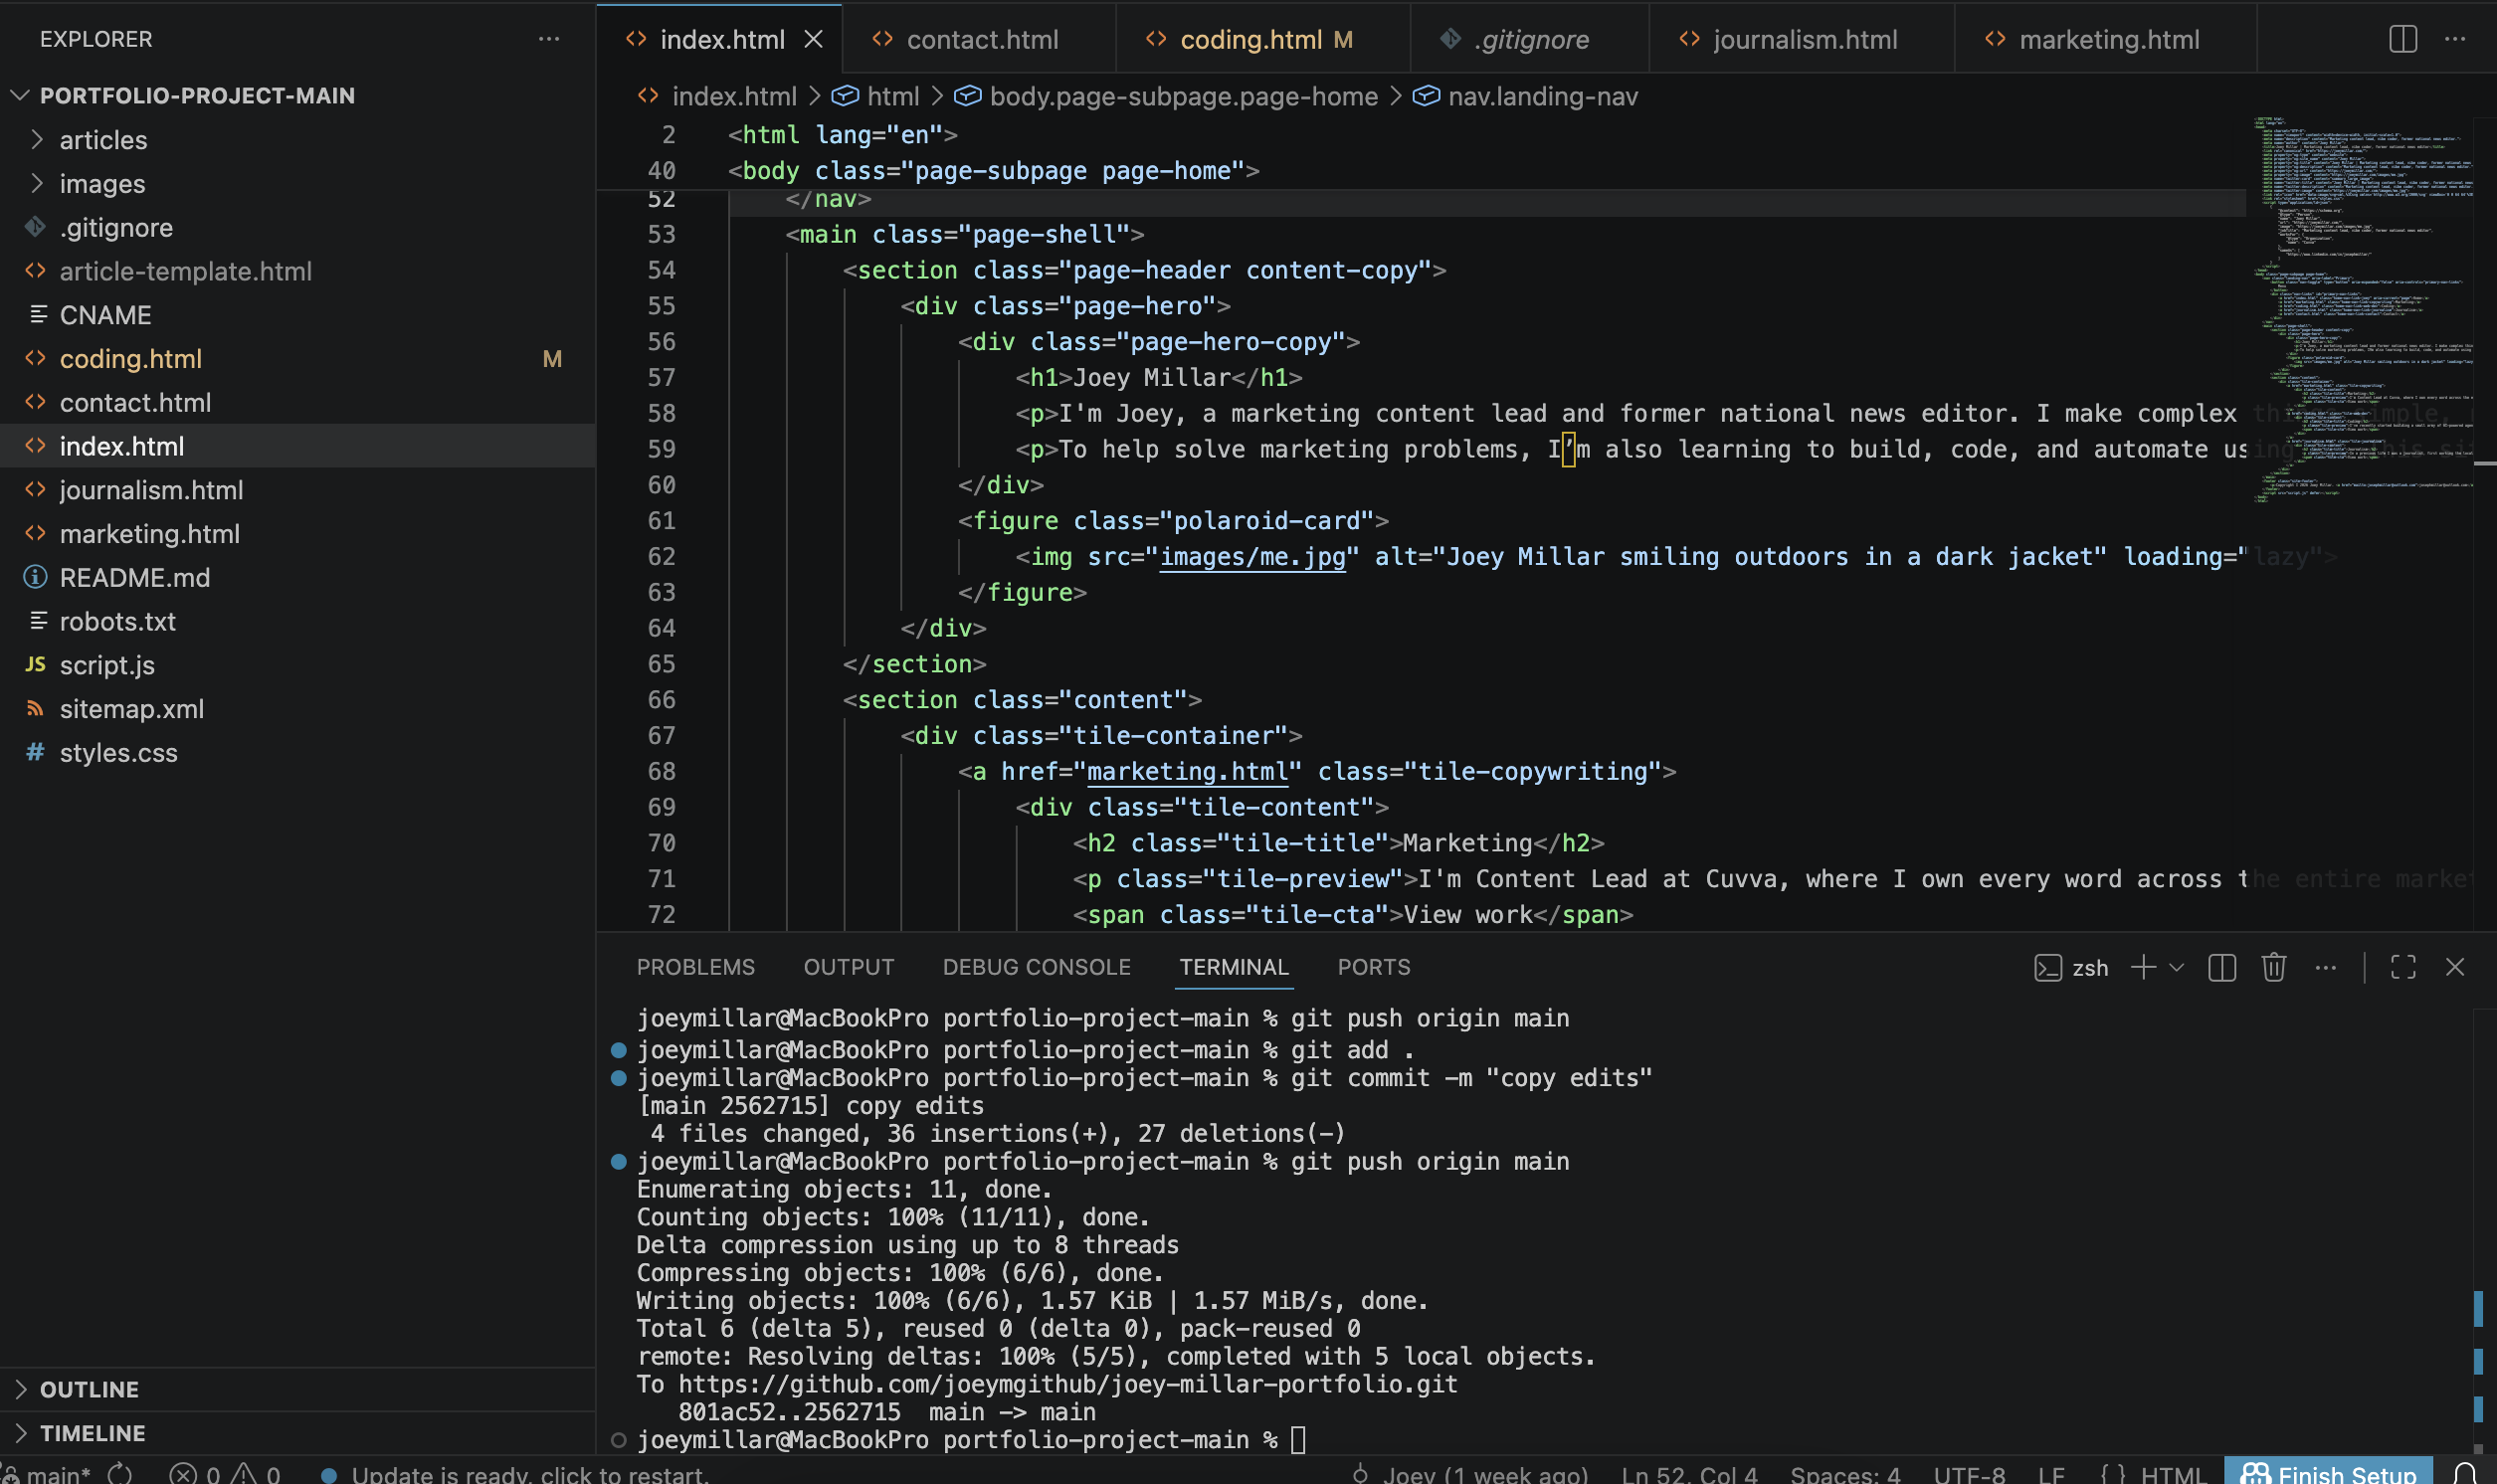The width and height of the screenshot is (2497, 1484).
Task: Open article-template.html in the Explorer
Action: point(298,271)
